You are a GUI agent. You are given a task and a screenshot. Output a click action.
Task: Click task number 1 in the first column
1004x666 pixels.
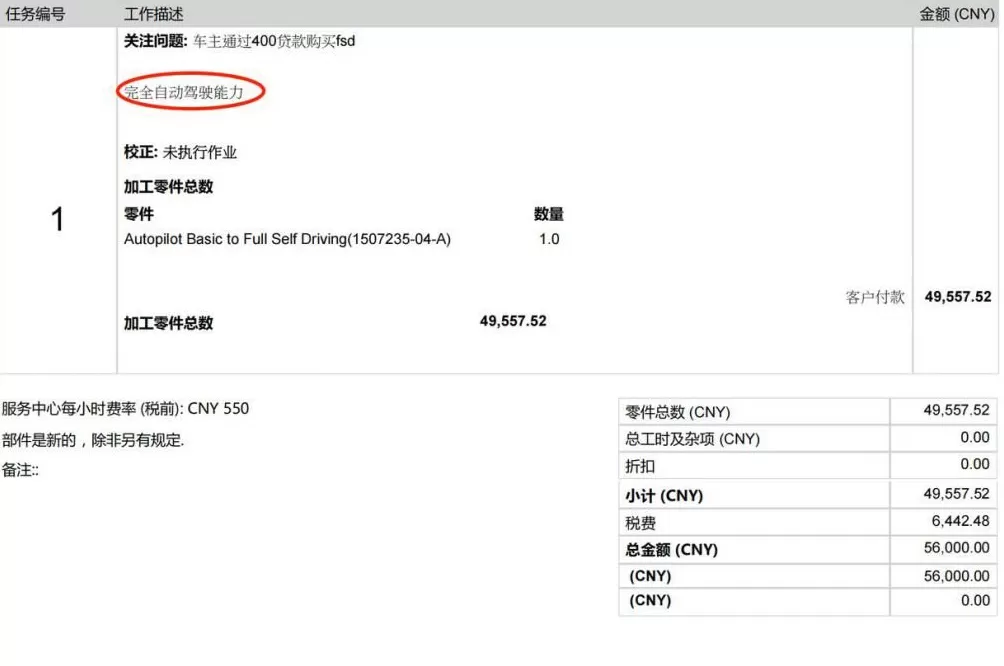[x=58, y=219]
